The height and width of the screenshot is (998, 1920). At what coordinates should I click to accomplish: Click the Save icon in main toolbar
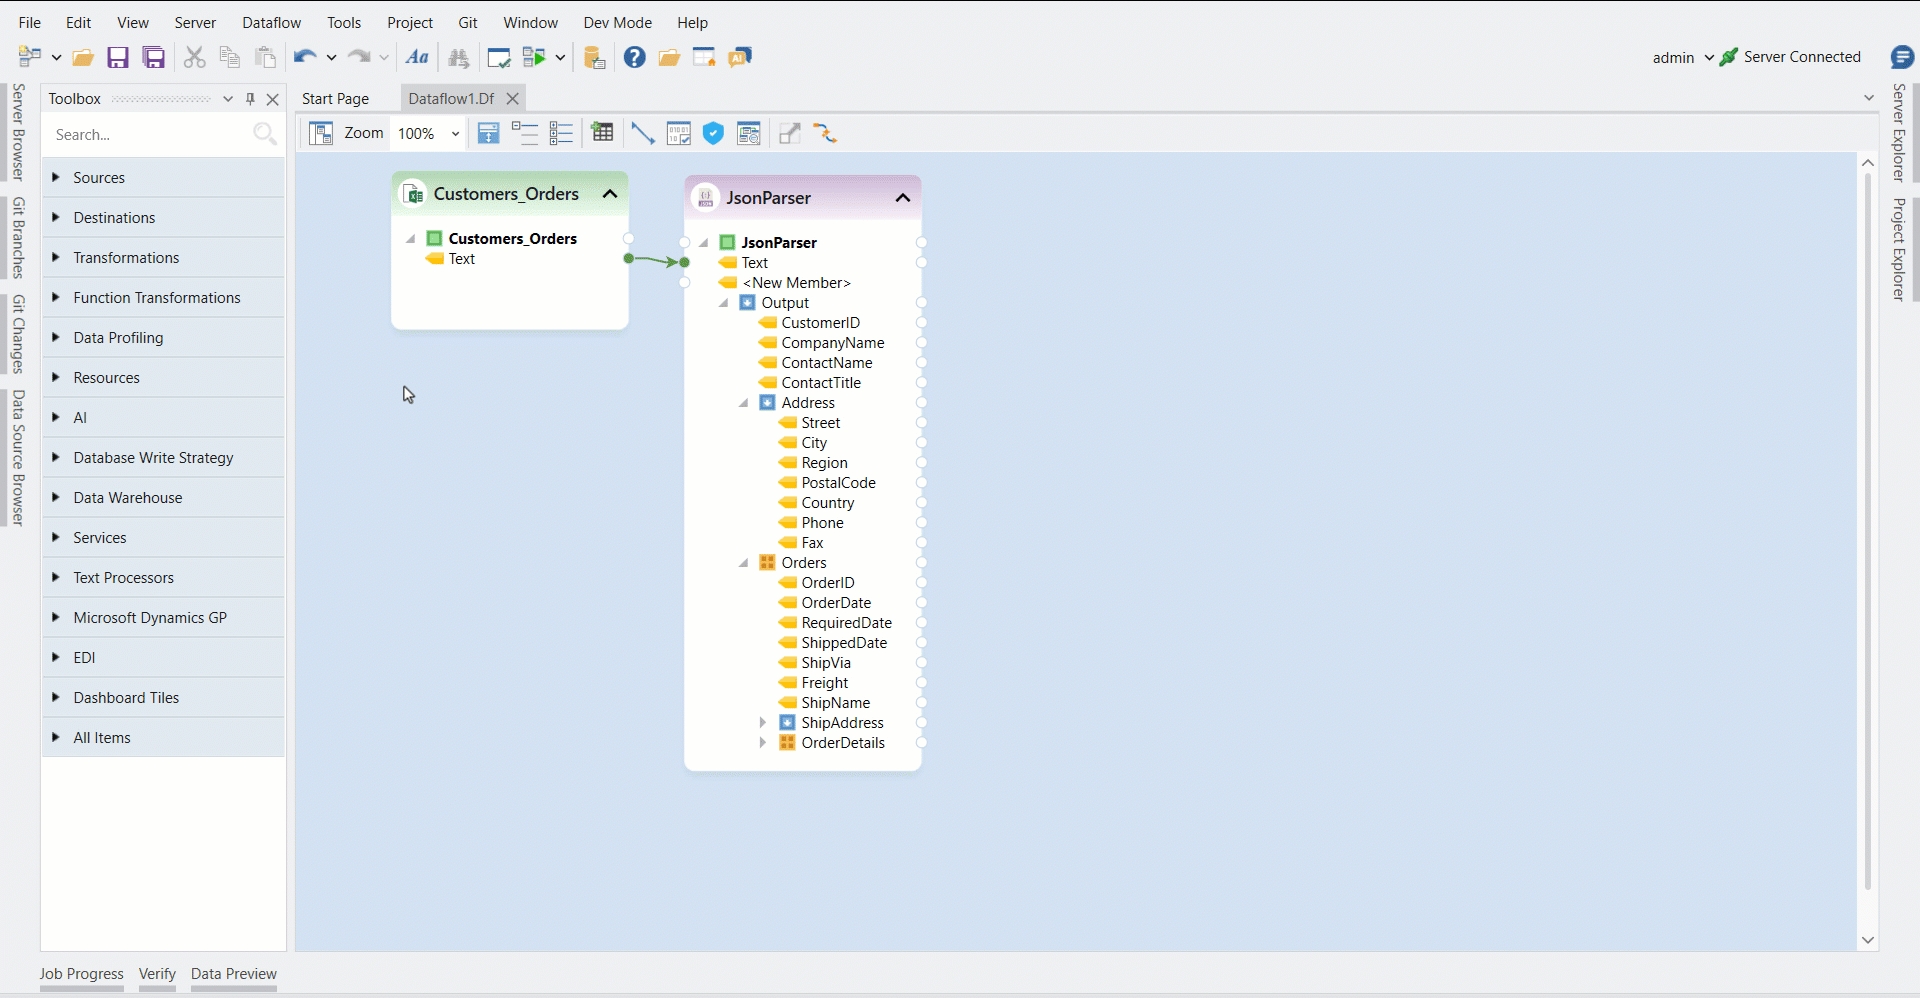point(118,58)
